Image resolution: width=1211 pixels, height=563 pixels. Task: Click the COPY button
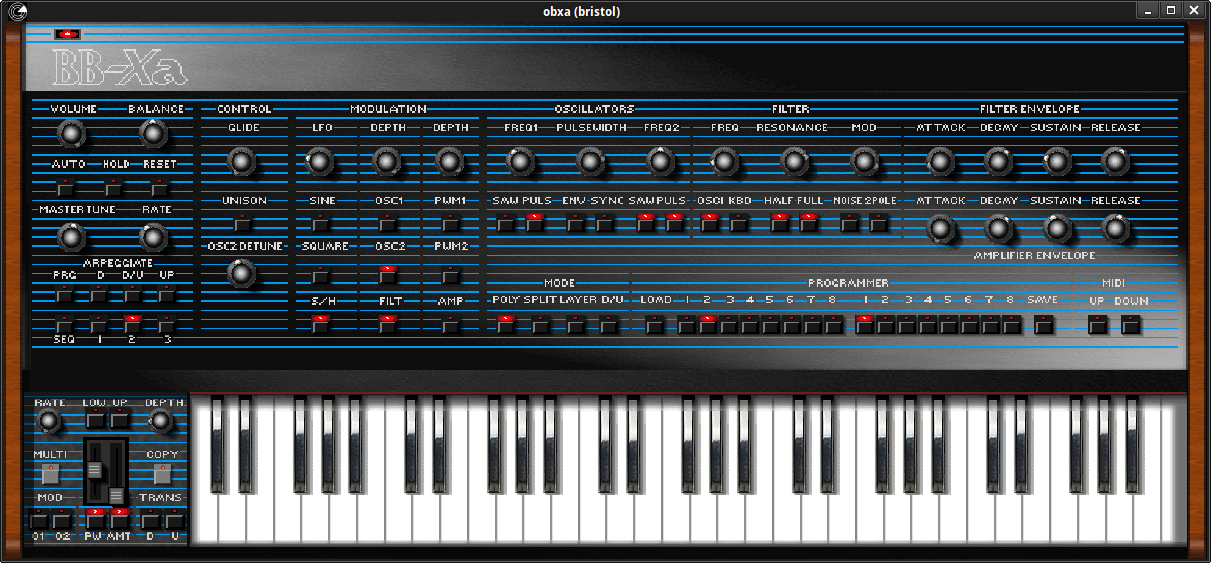pyautogui.click(x=162, y=474)
